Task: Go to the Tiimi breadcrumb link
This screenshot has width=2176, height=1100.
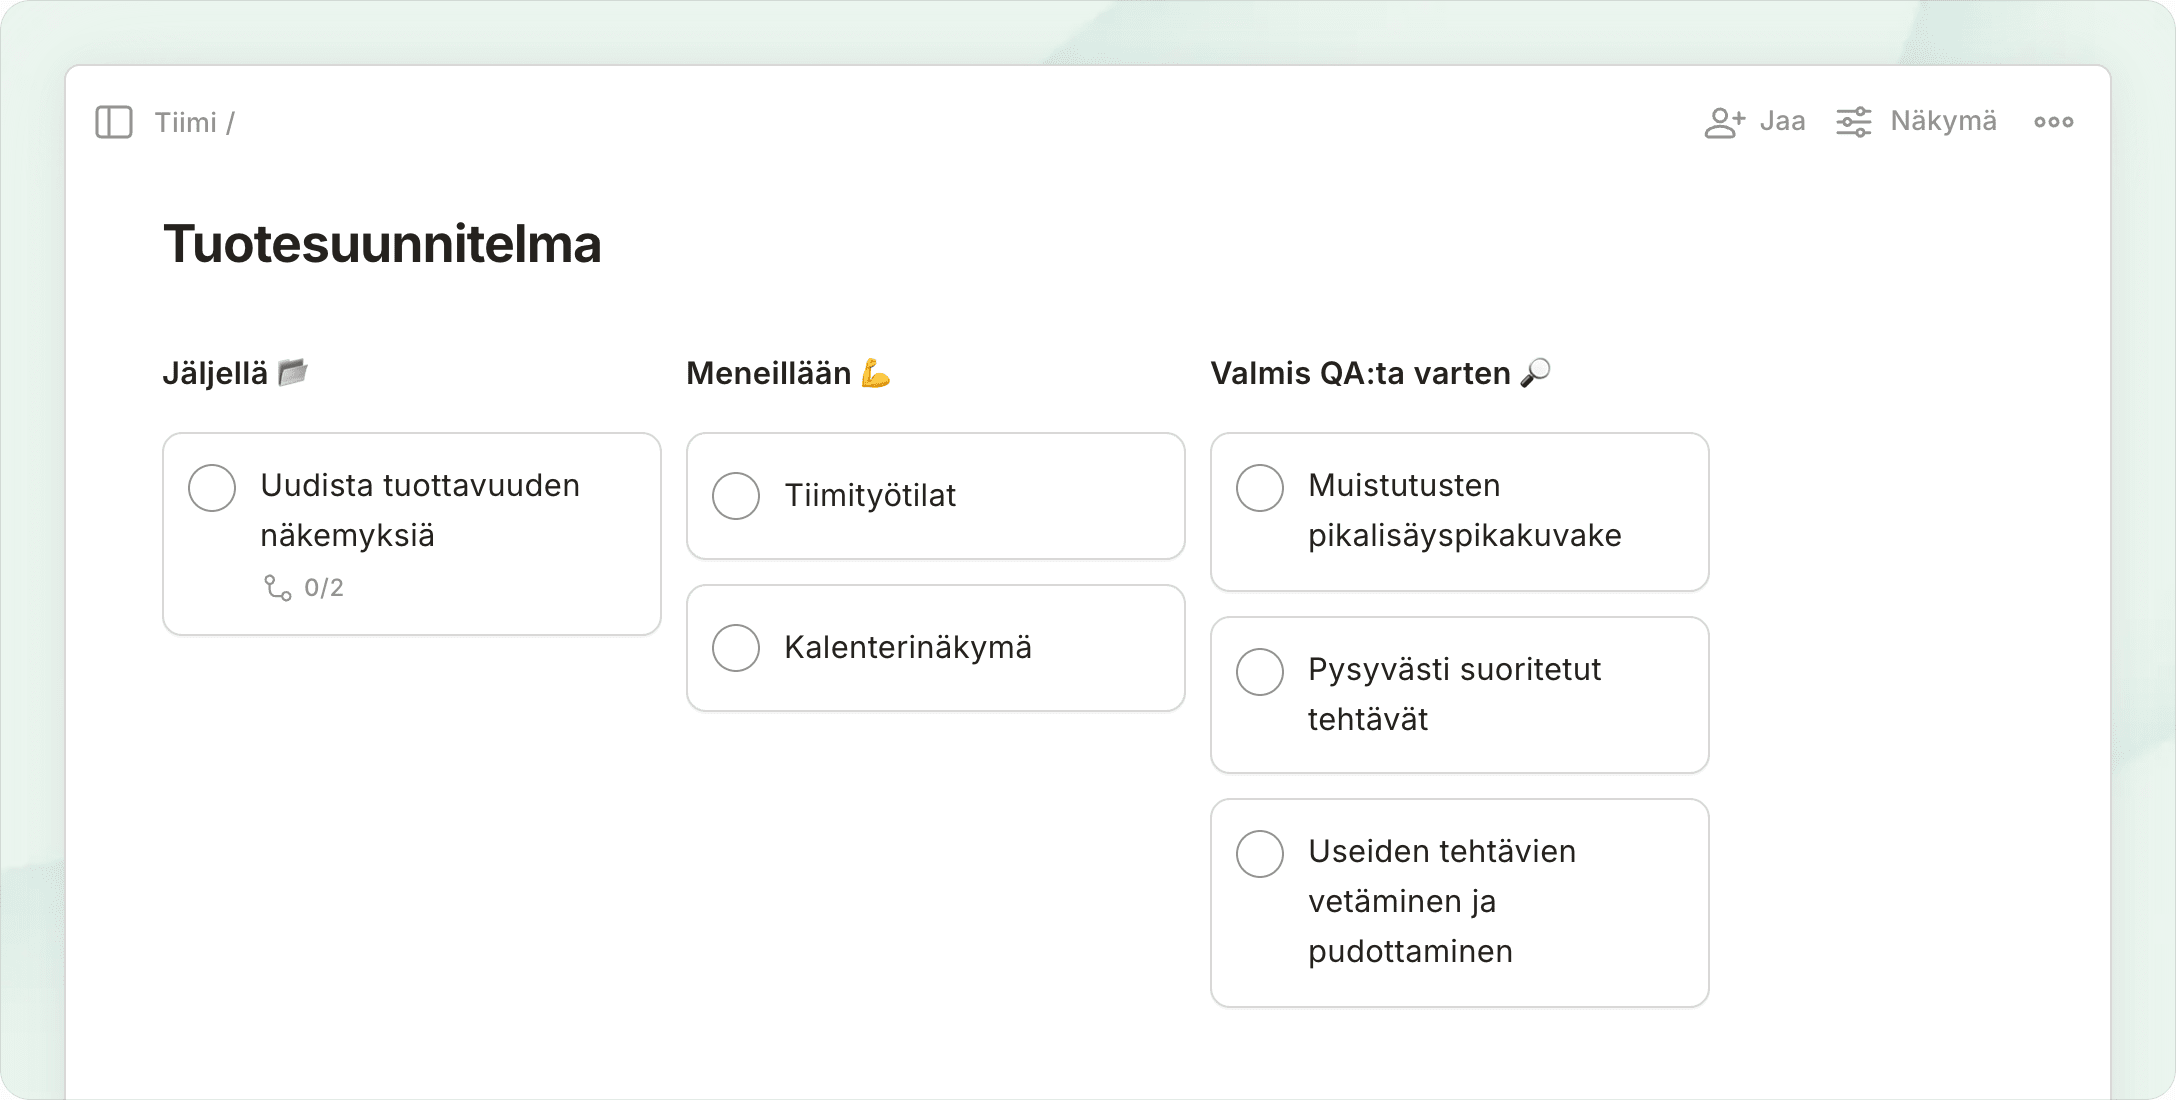Action: coord(185,122)
